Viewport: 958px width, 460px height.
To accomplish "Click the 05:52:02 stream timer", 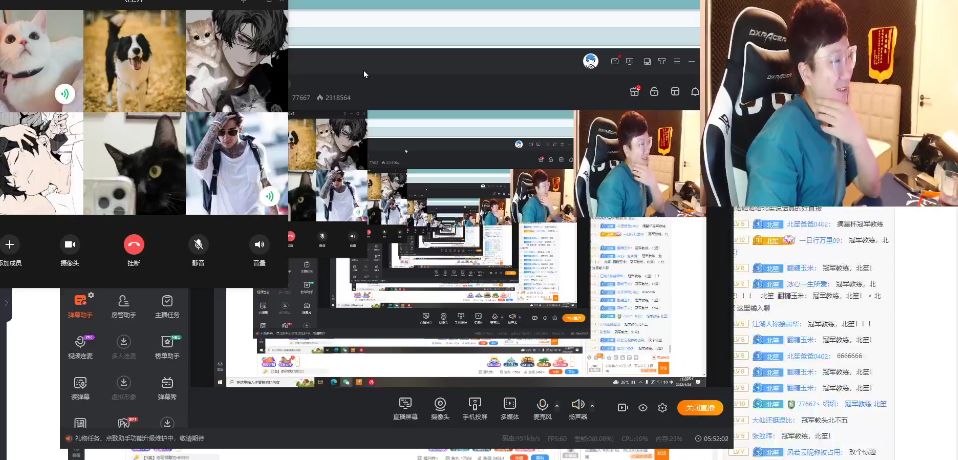I will point(712,438).
